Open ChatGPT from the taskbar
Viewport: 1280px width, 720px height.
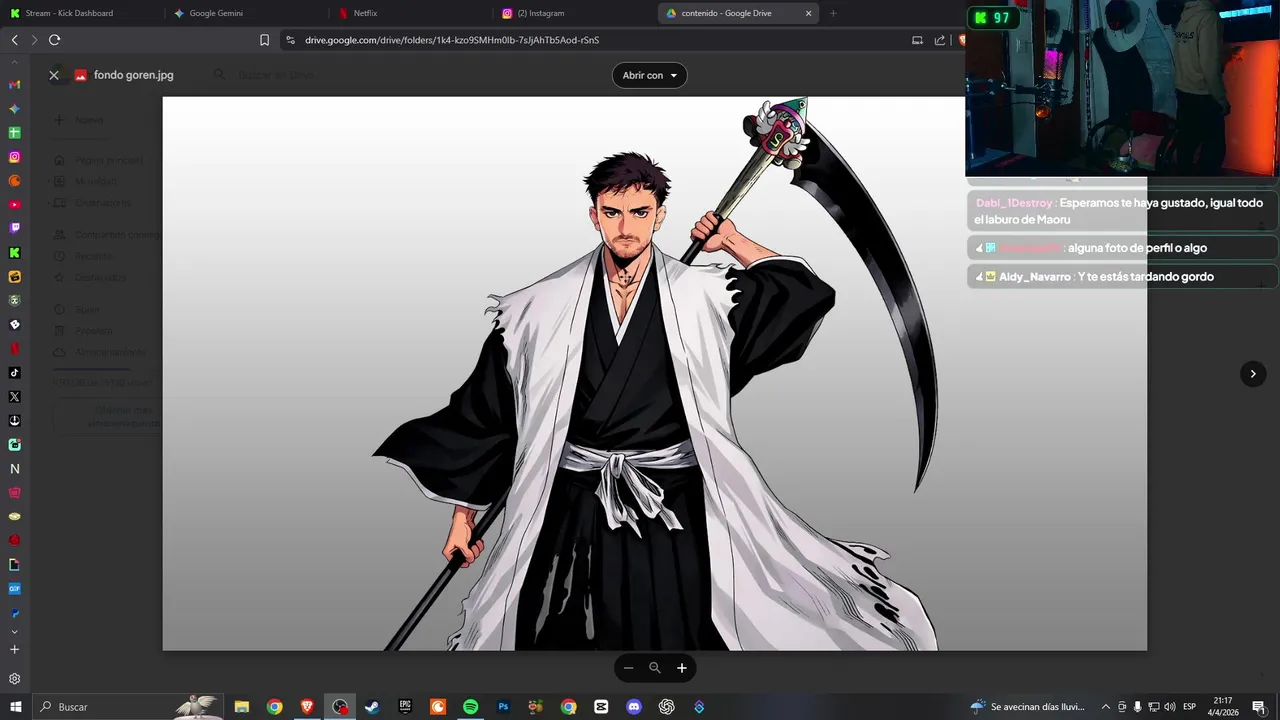[667, 707]
